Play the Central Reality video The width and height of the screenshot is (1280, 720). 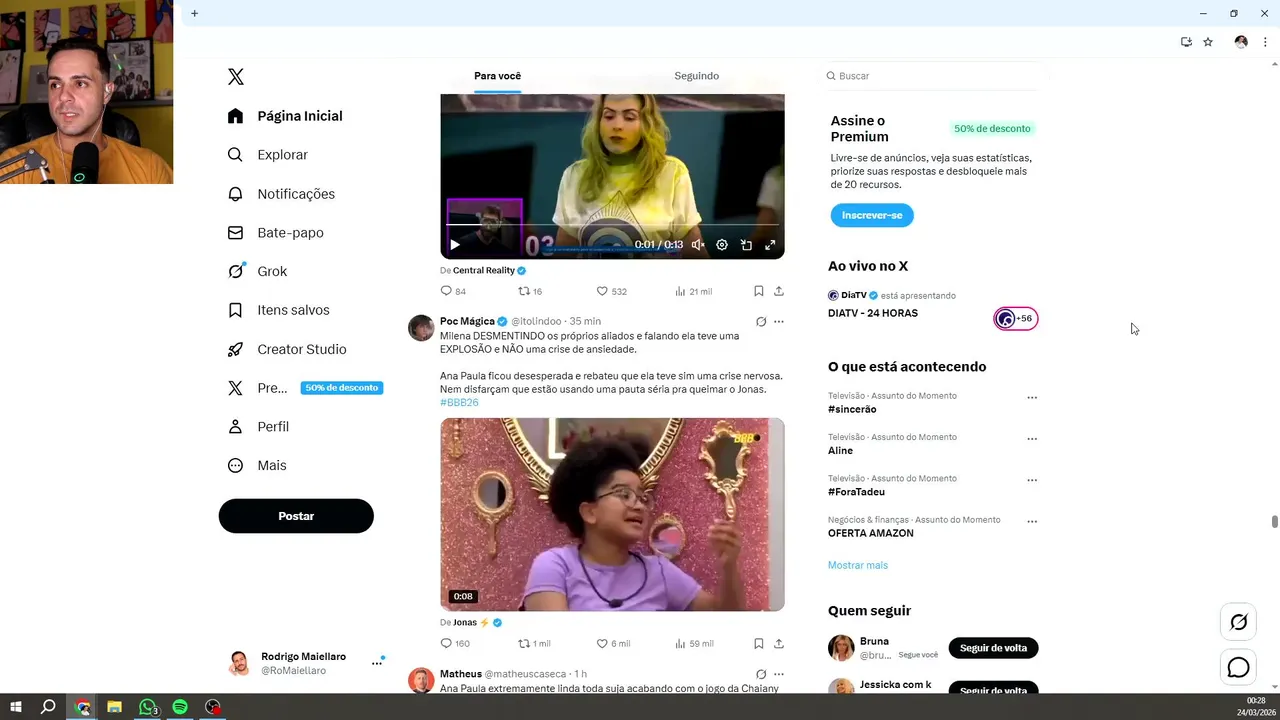454,245
